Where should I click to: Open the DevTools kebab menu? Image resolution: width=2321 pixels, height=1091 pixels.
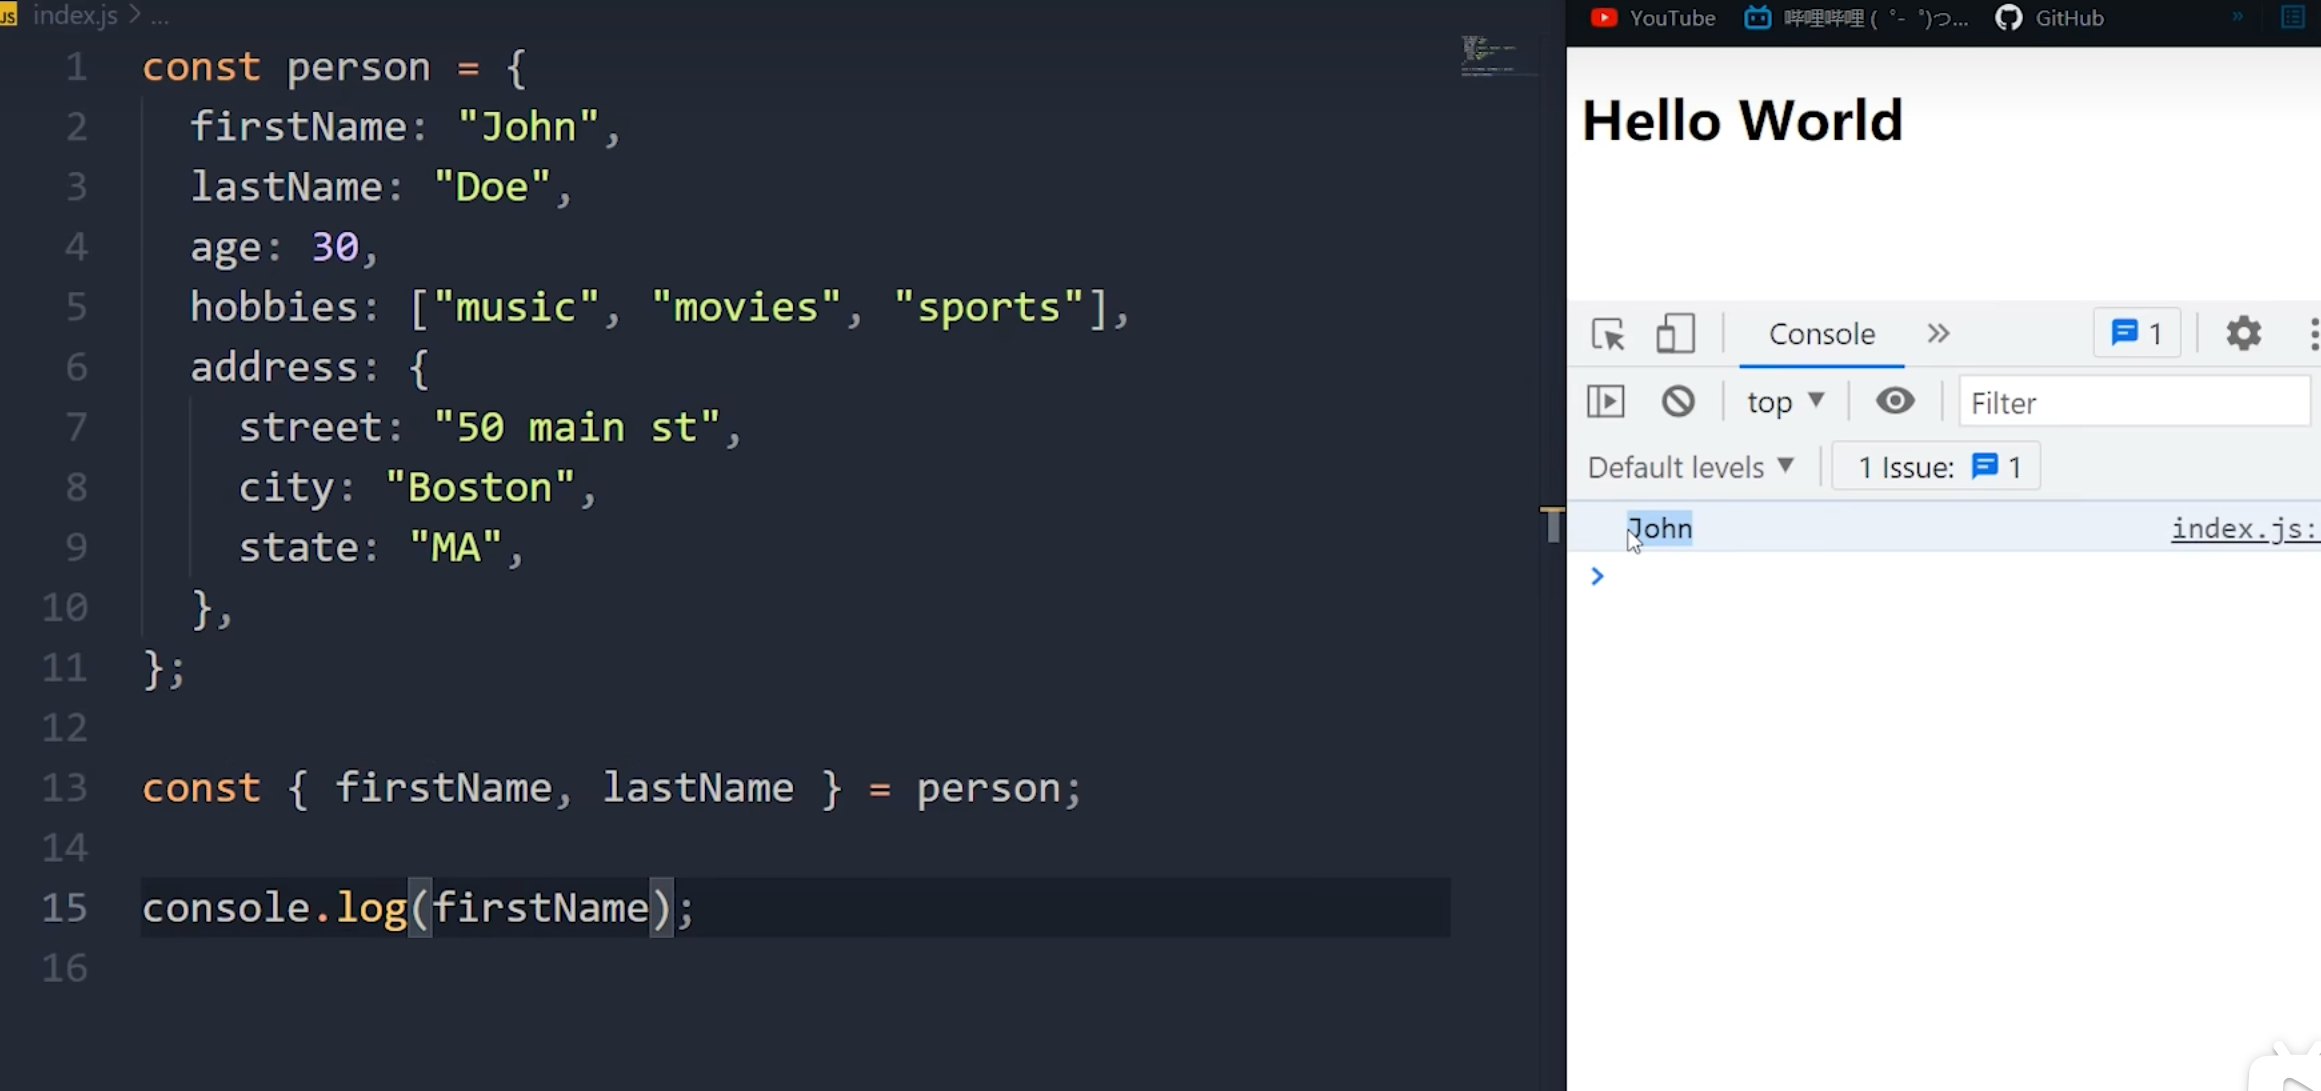(2313, 333)
